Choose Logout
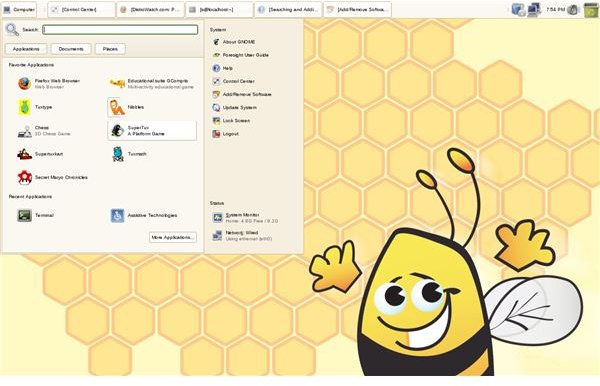Viewport: 600px width, 386px height. click(226, 134)
